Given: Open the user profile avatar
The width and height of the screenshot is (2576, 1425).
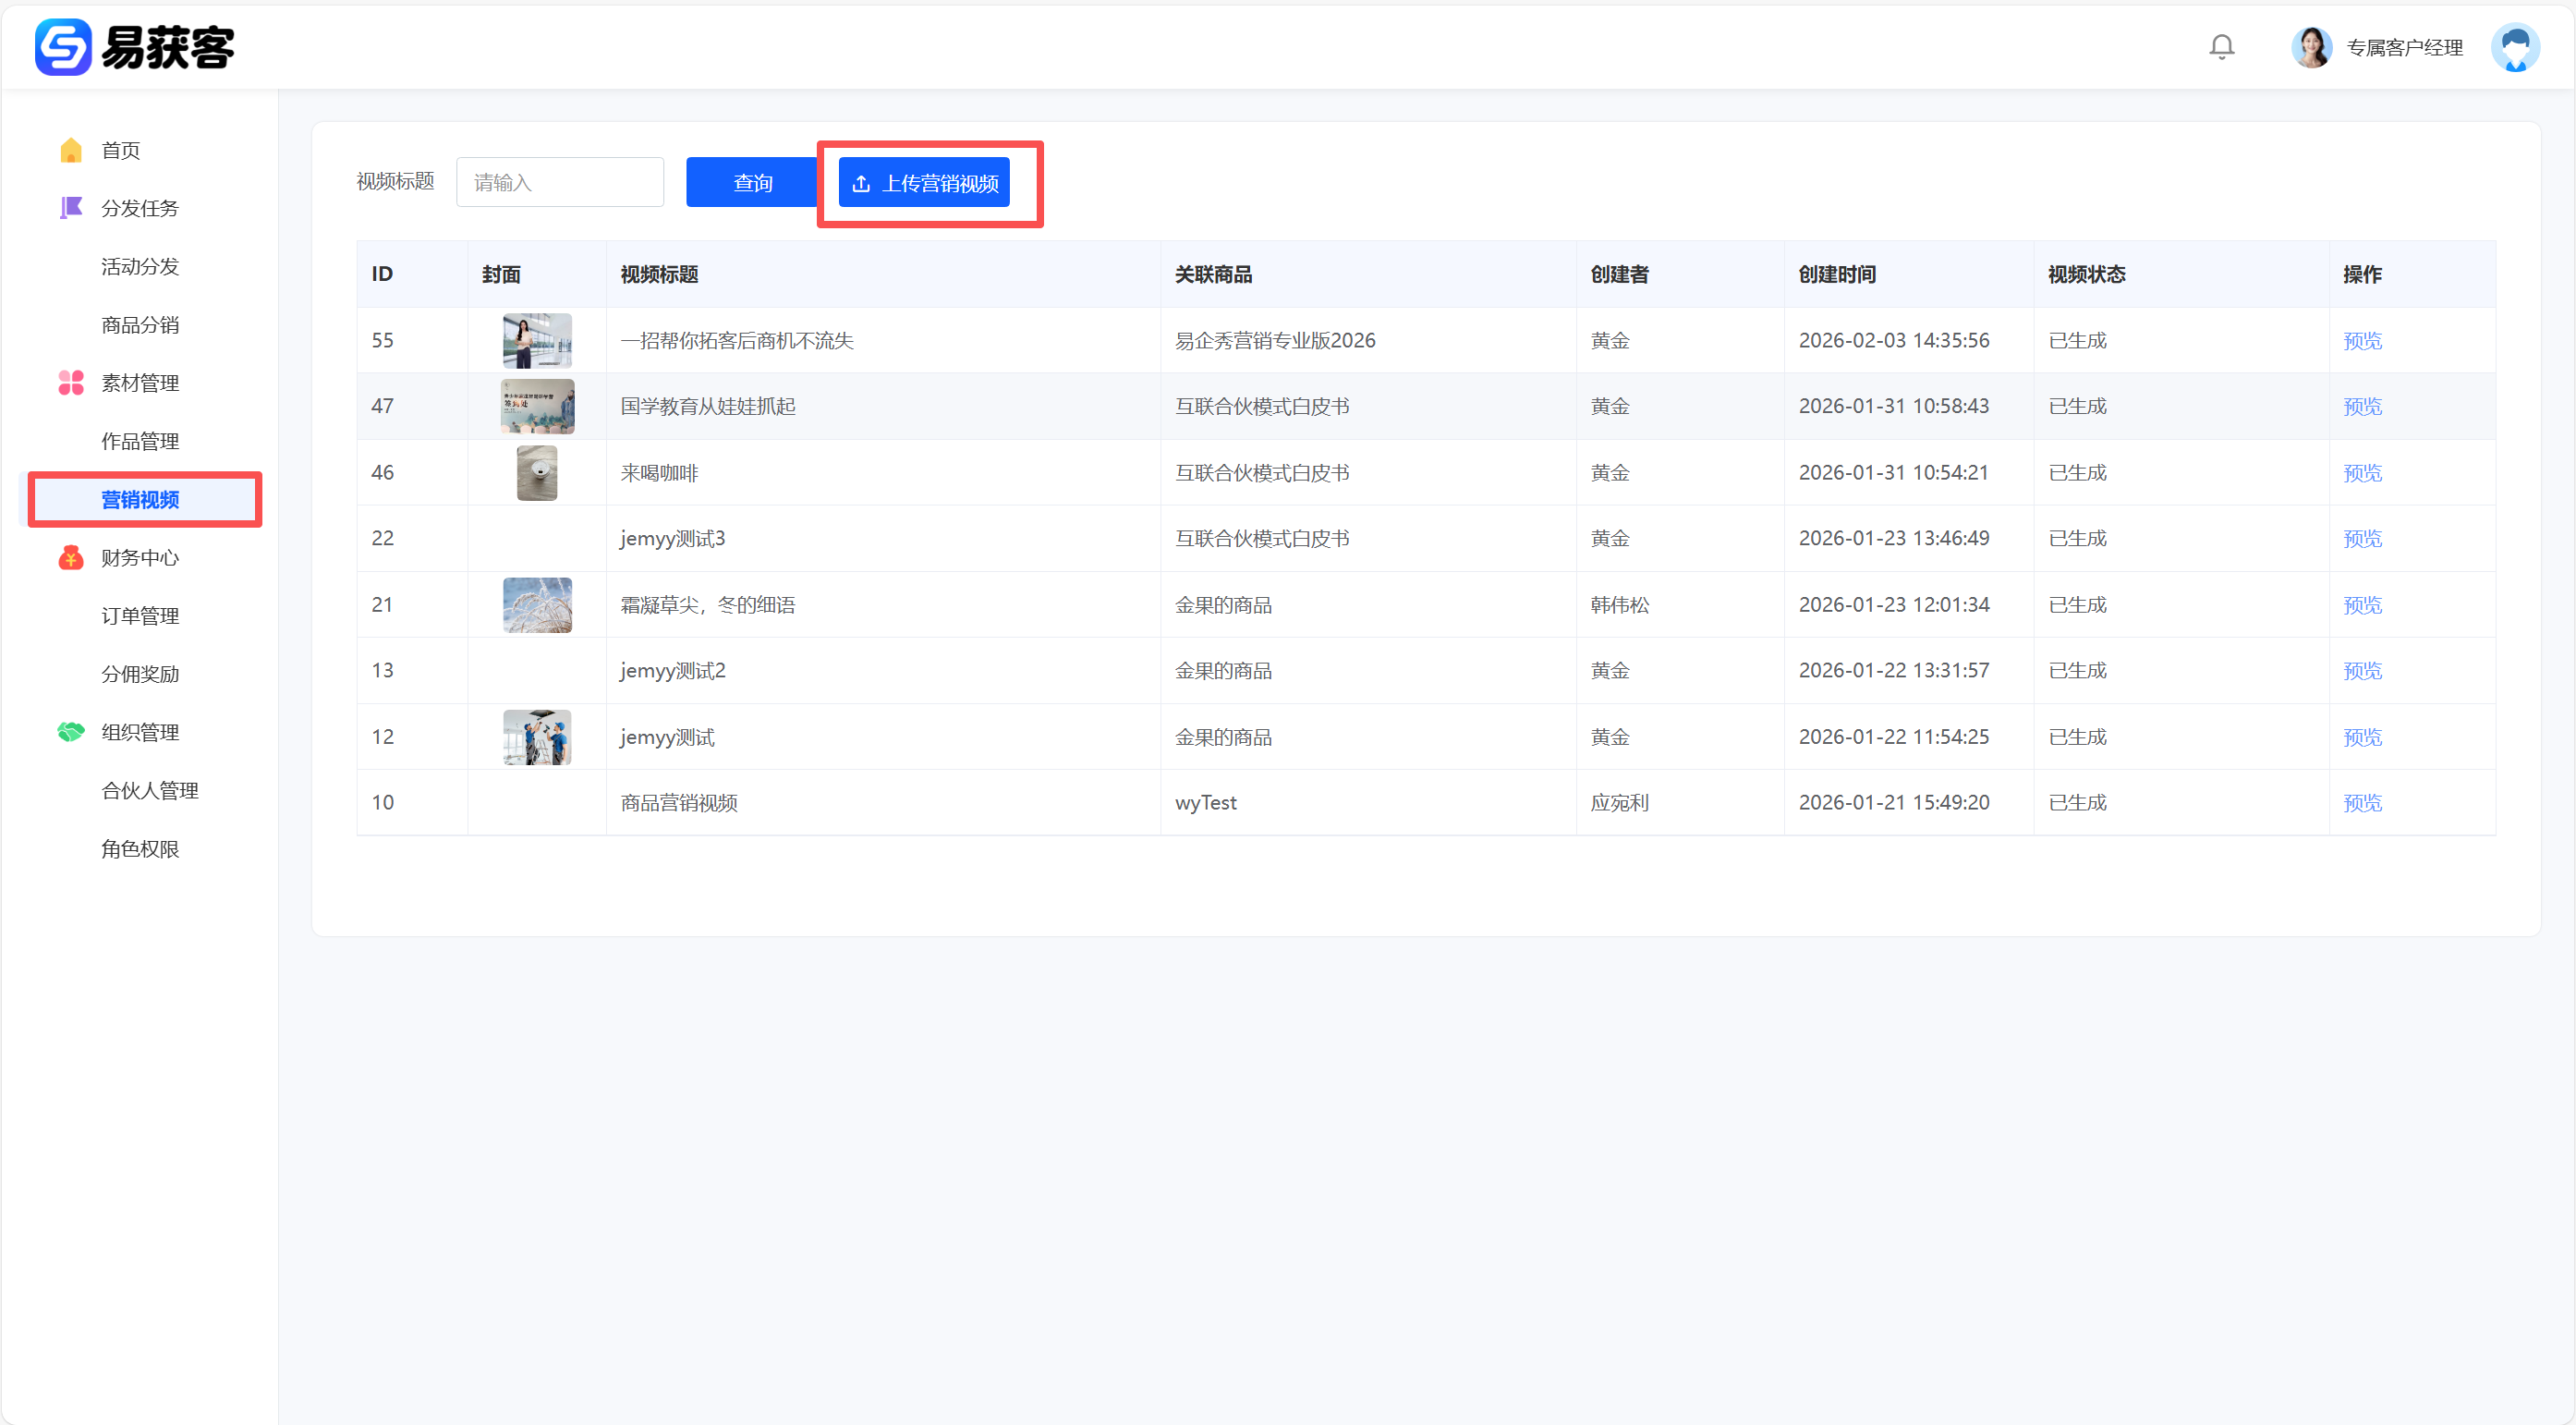Looking at the screenshot, I should tap(2514, 47).
